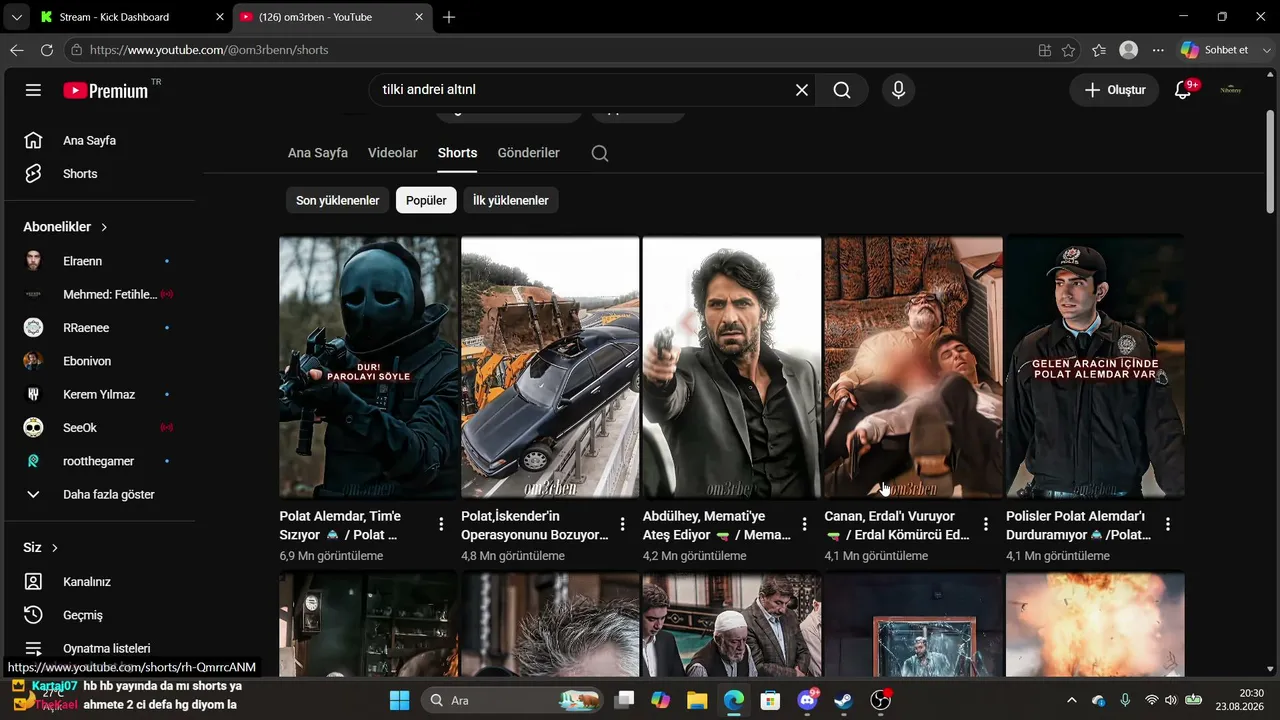1280x720 pixels.
Task: Switch to the channel Ana Sayfa tab
Action: pos(318,153)
